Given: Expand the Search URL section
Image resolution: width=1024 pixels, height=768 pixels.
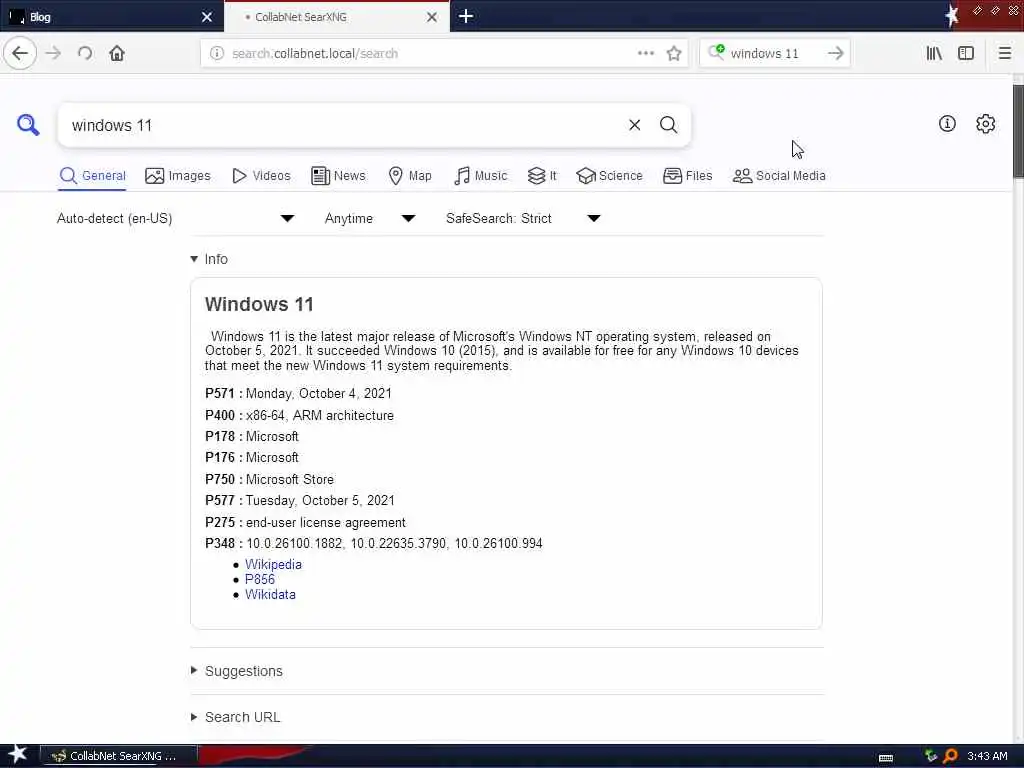Looking at the screenshot, I should click(235, 717).
